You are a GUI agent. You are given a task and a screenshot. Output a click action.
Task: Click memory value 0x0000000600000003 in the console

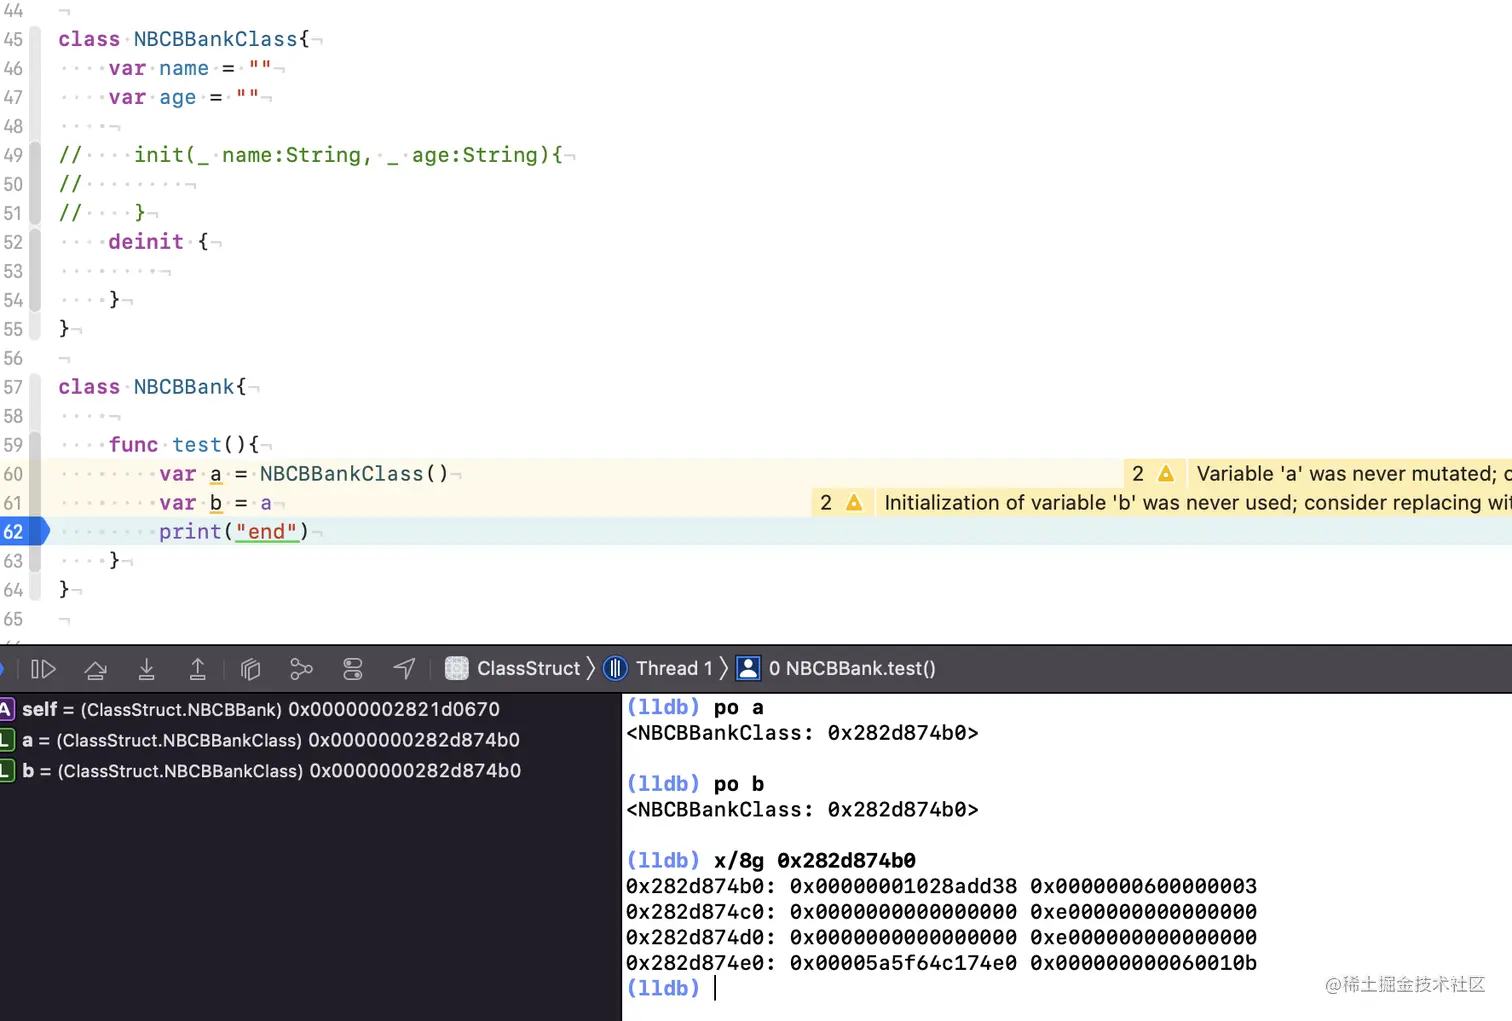pos(1144,887)
